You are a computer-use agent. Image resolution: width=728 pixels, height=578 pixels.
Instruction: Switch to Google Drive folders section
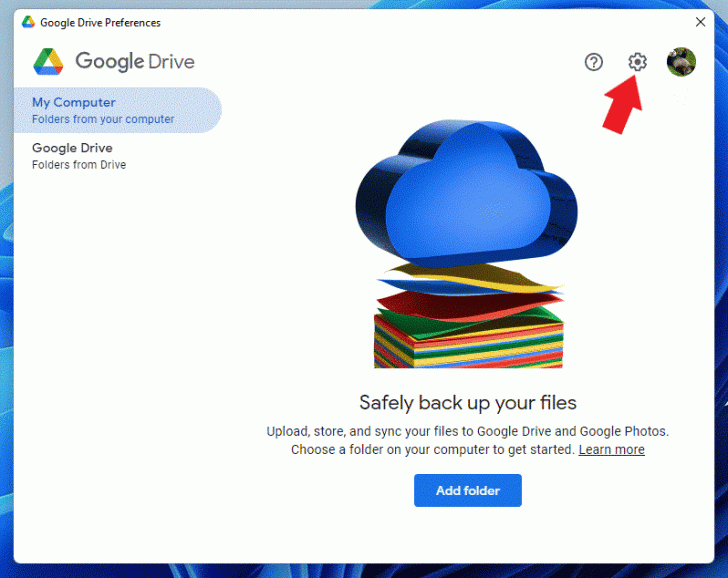[117, 156]
